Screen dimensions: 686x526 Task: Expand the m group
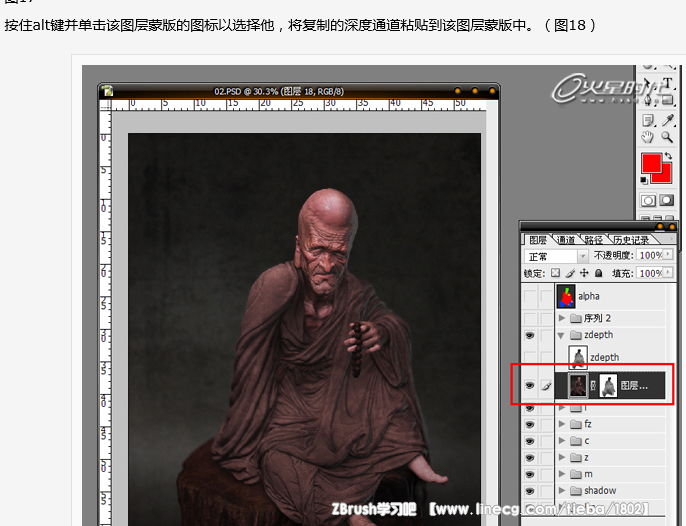[x=562, y=473]
